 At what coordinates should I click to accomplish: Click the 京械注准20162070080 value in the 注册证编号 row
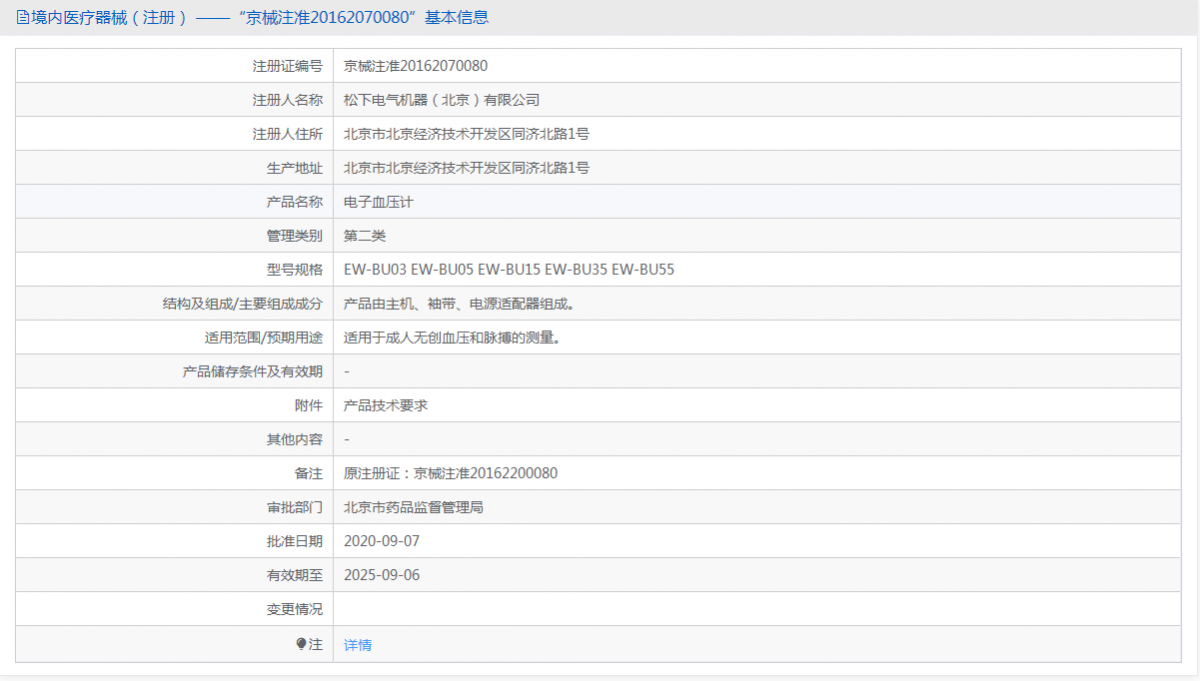tap(416, 66)
